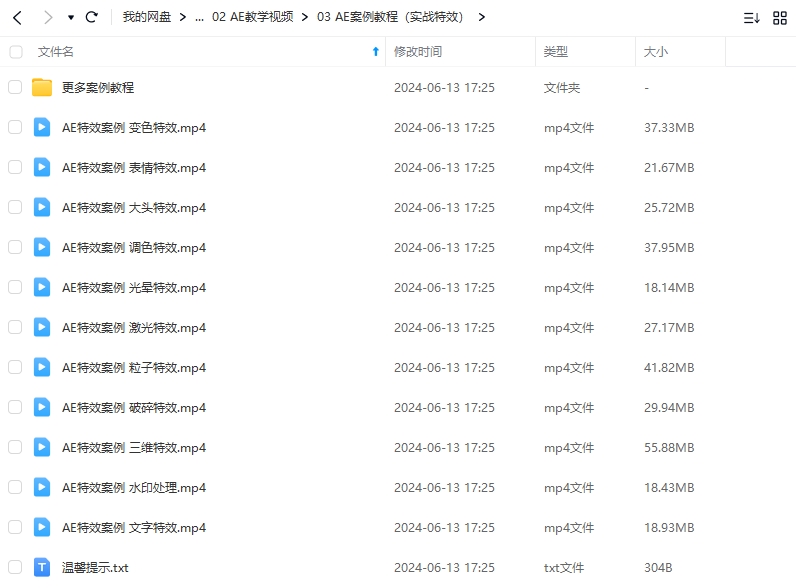Open the navigation history dropdown arrow

point(70,17)
